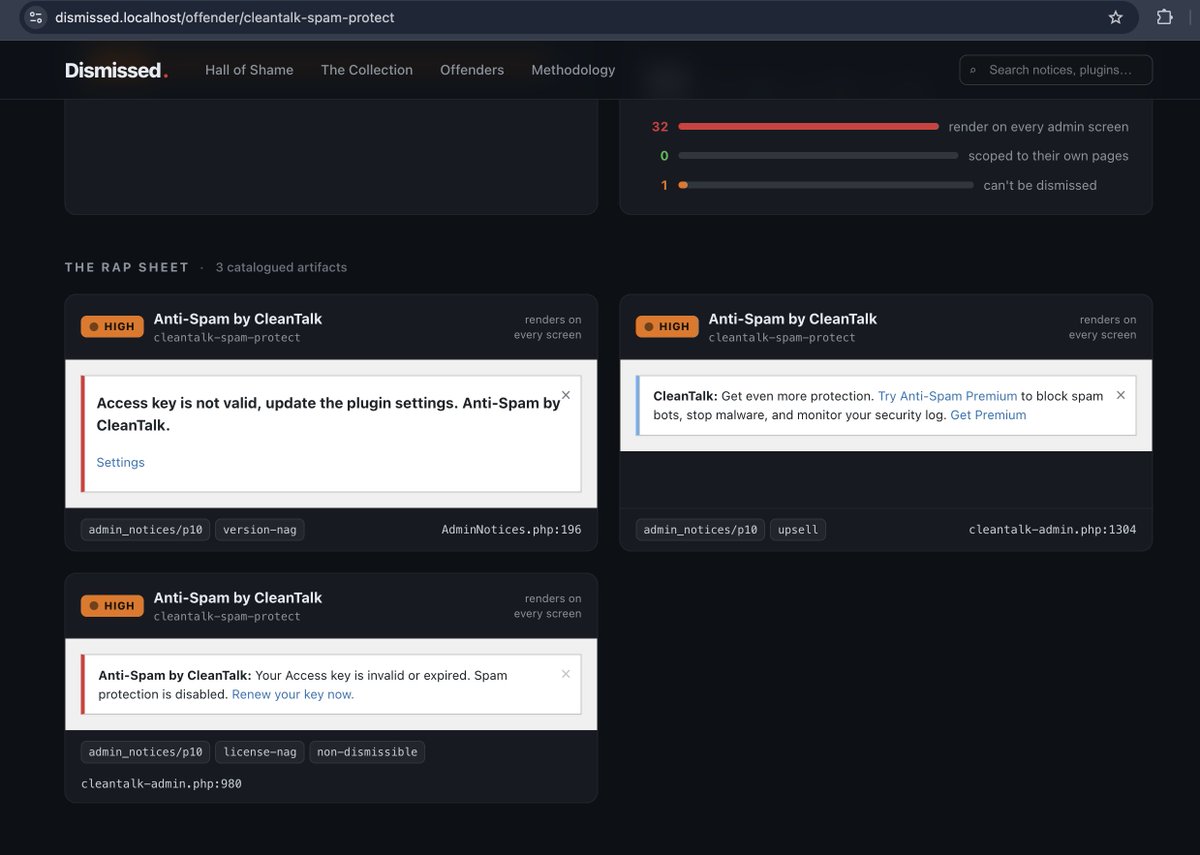The width and height of the screenshot is (1200, 855).
Task: Click 'THE RAP SHEET' heading
Action: point(127,267)
